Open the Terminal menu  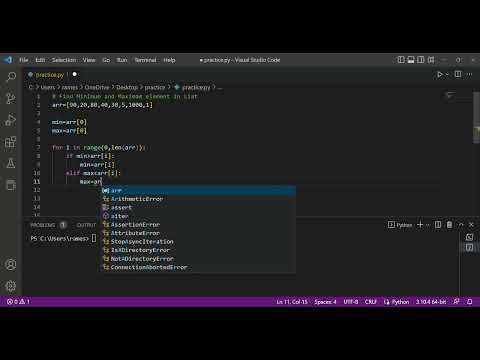pyautogui.click(x=145, y=60)
